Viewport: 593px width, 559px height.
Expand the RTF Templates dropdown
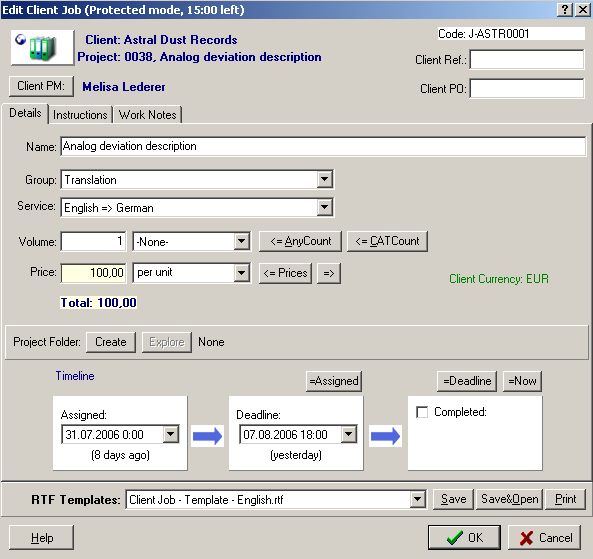click(x=418, y=500)
